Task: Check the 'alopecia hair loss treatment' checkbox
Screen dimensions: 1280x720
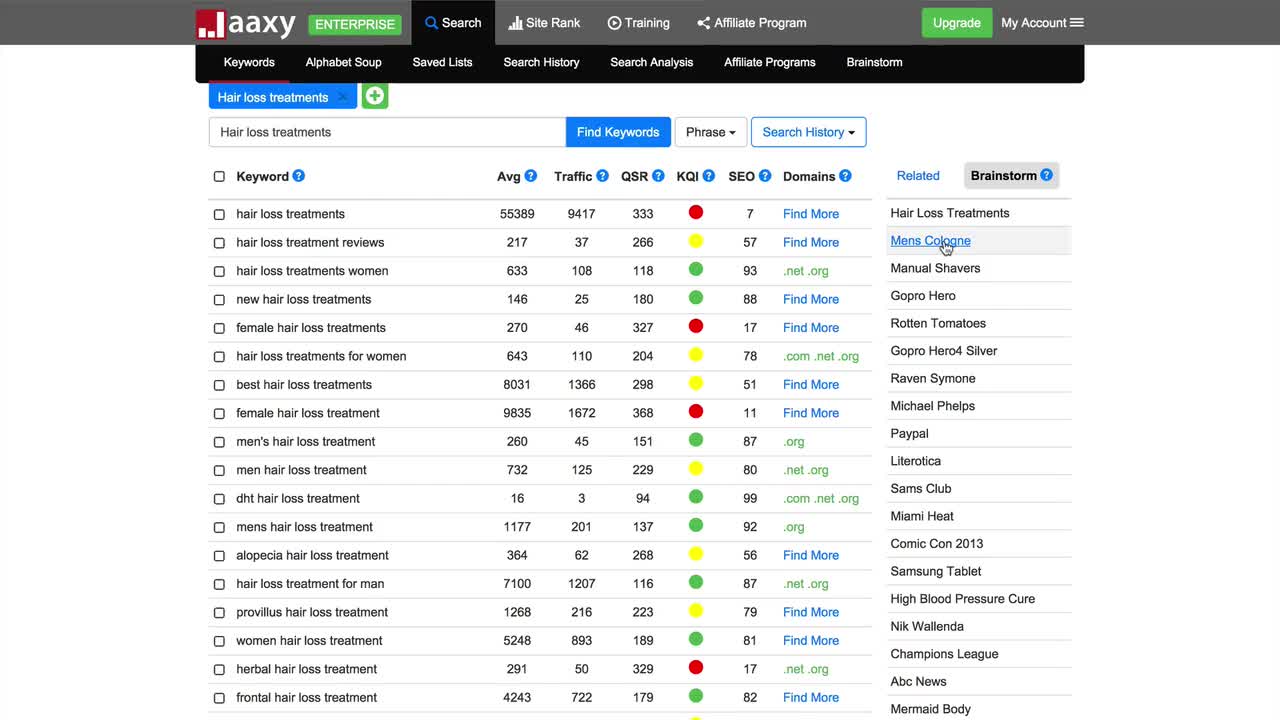Action: pos(219,555)
